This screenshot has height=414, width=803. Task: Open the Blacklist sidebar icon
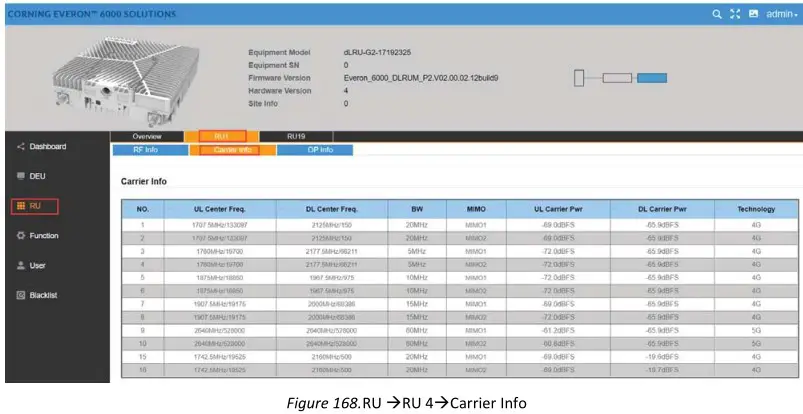[20, 295]
